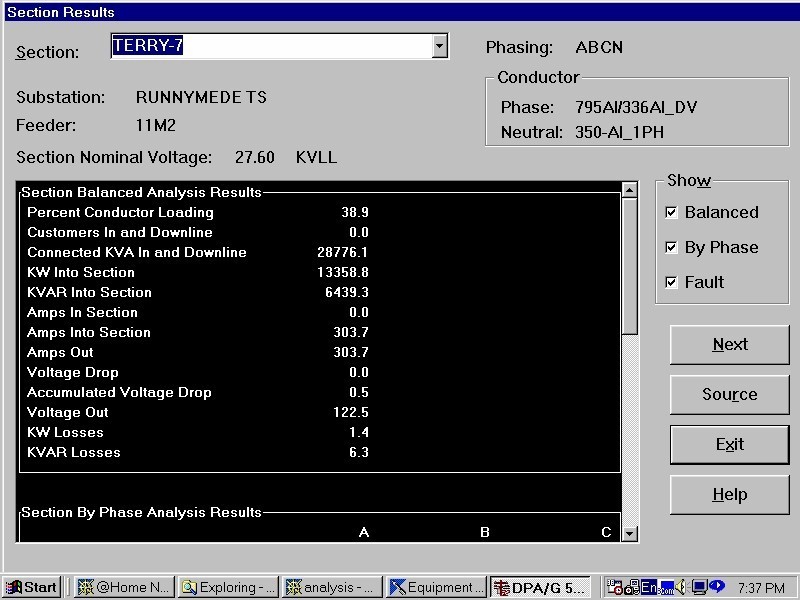Viewport: 800px width, 600px height.
Task: Uncheck the Balanced checkbox
Action: (x=672, y=213)
